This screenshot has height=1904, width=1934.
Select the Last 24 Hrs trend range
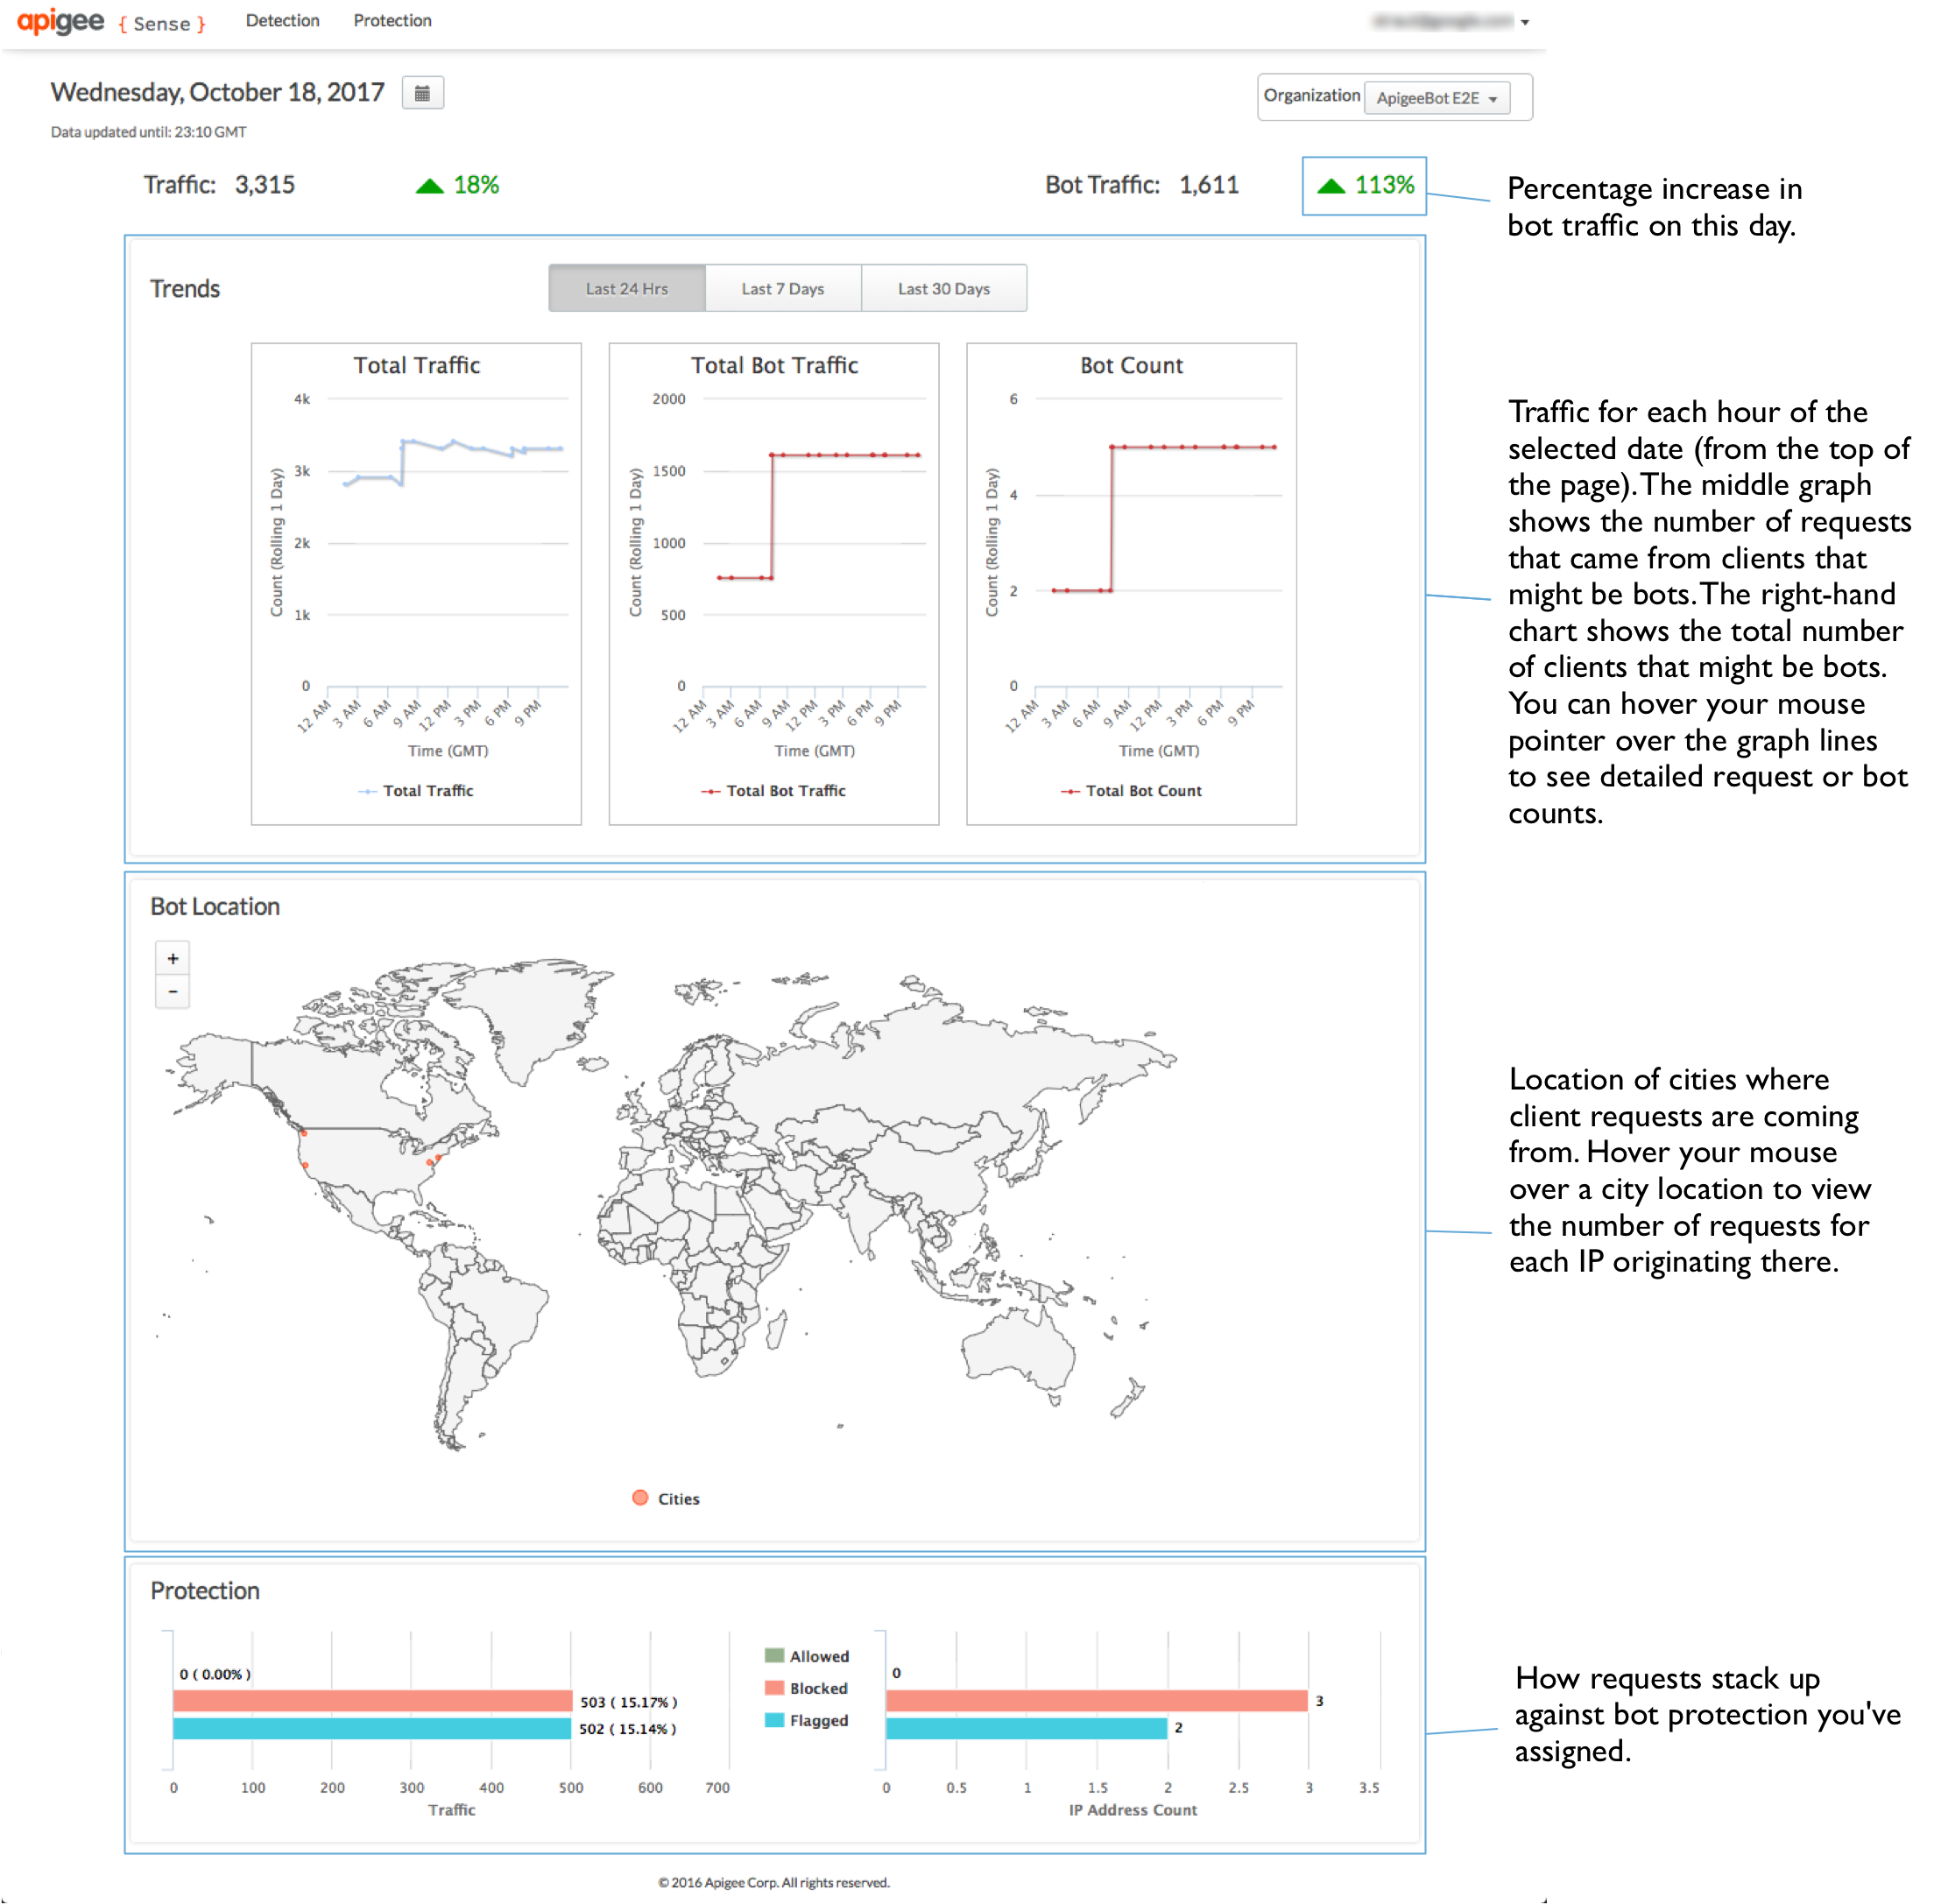626,288
